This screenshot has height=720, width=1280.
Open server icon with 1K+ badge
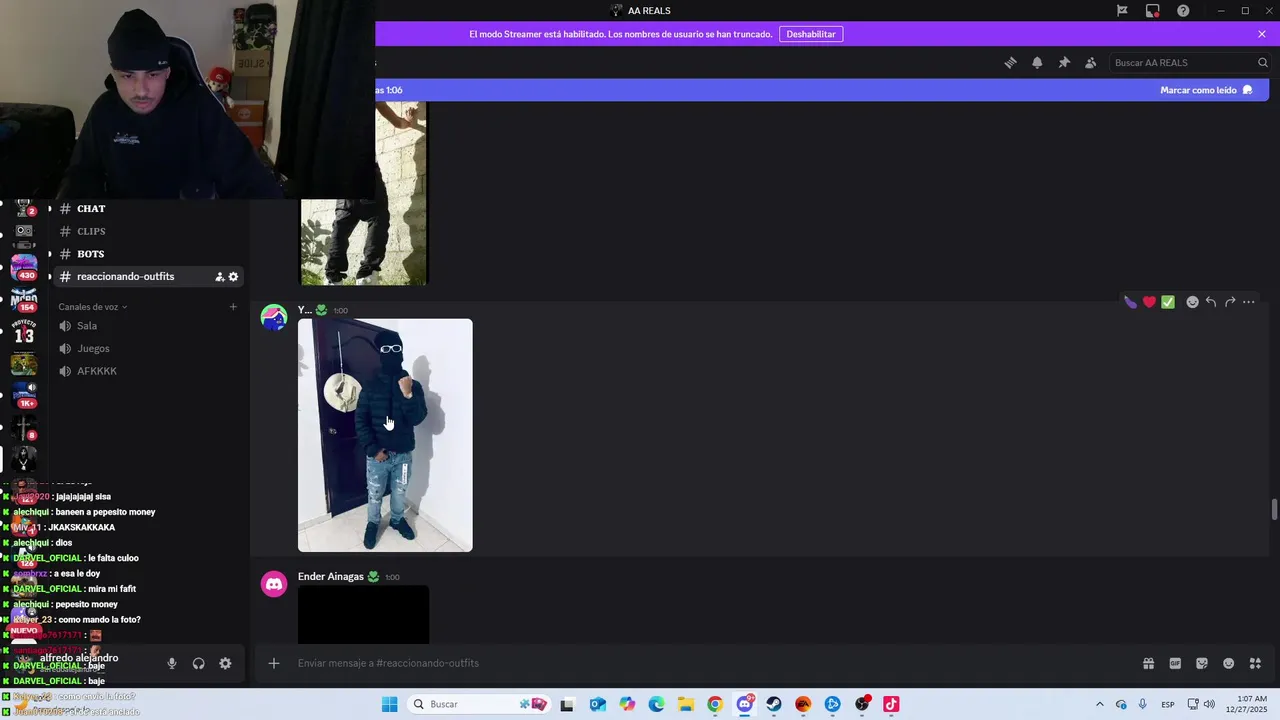tap(24, 395)
